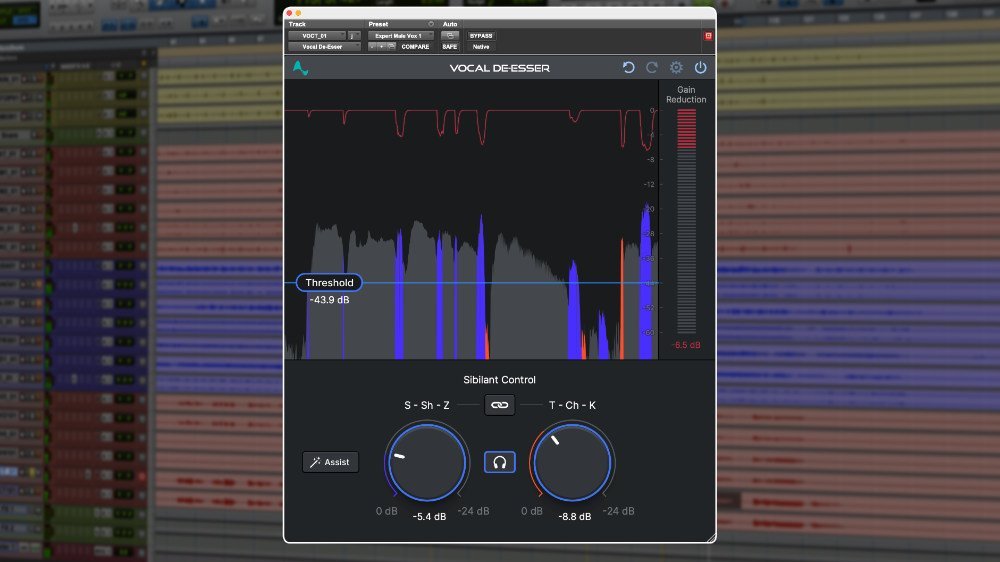The width and height of the screenshot is (1000, 562).
Task: Open the insert position 'j' dropdown
Action: pyautogui.click(x=353, y=36)
